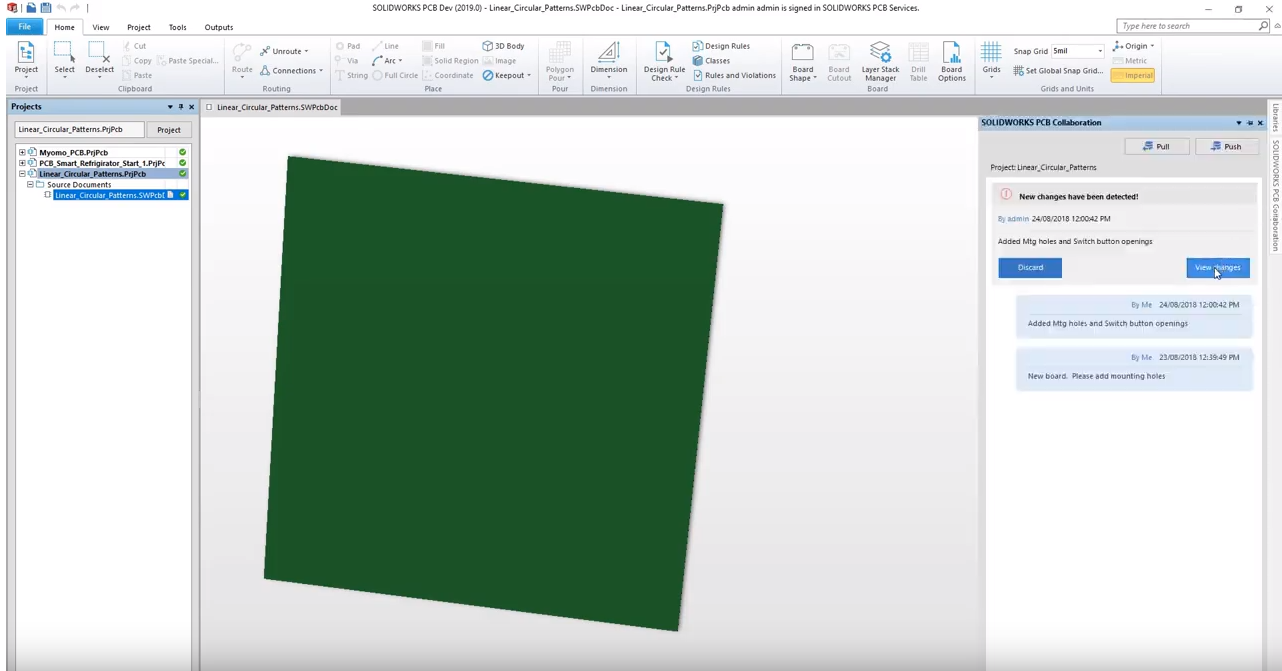Image resolution: width=1282 pixels, height=671 pixels.
Task: Open Connections in Routing group
Action: [291, 71]
